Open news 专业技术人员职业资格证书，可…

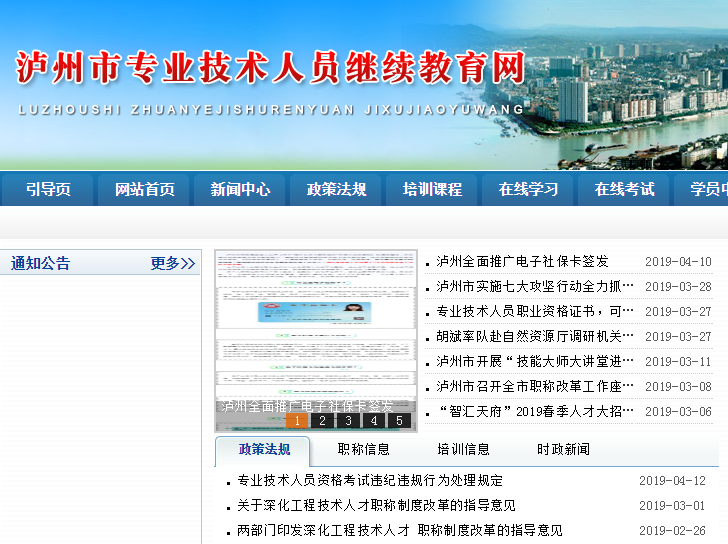534,311
